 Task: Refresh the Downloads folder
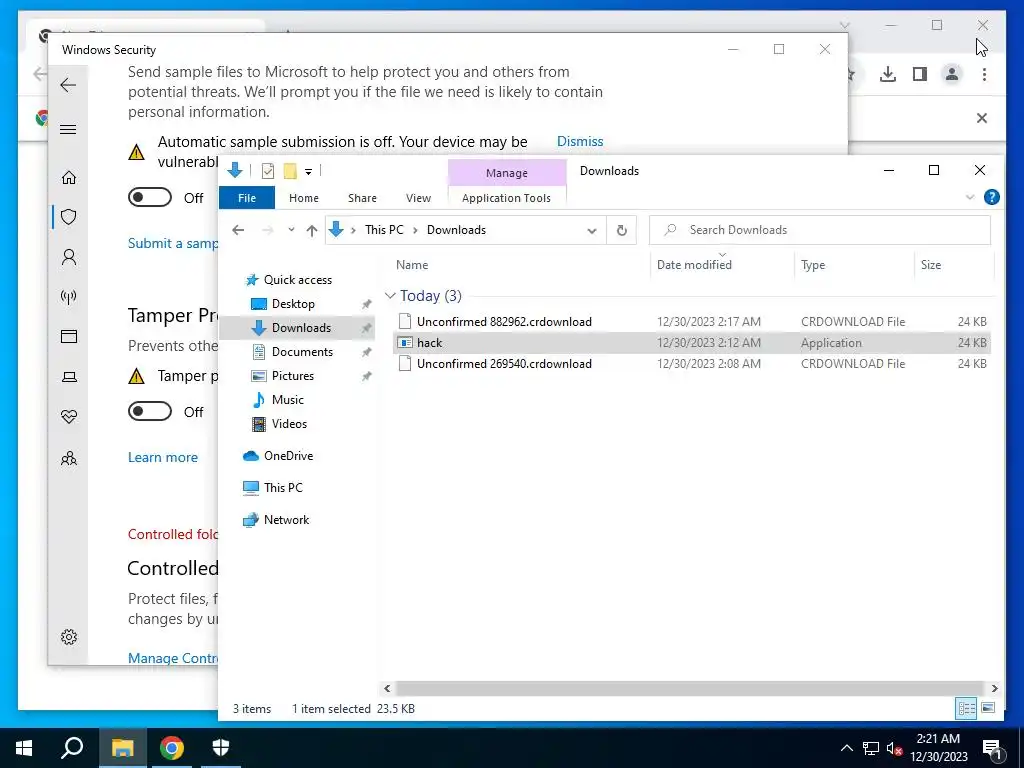(x=622, y=230)
